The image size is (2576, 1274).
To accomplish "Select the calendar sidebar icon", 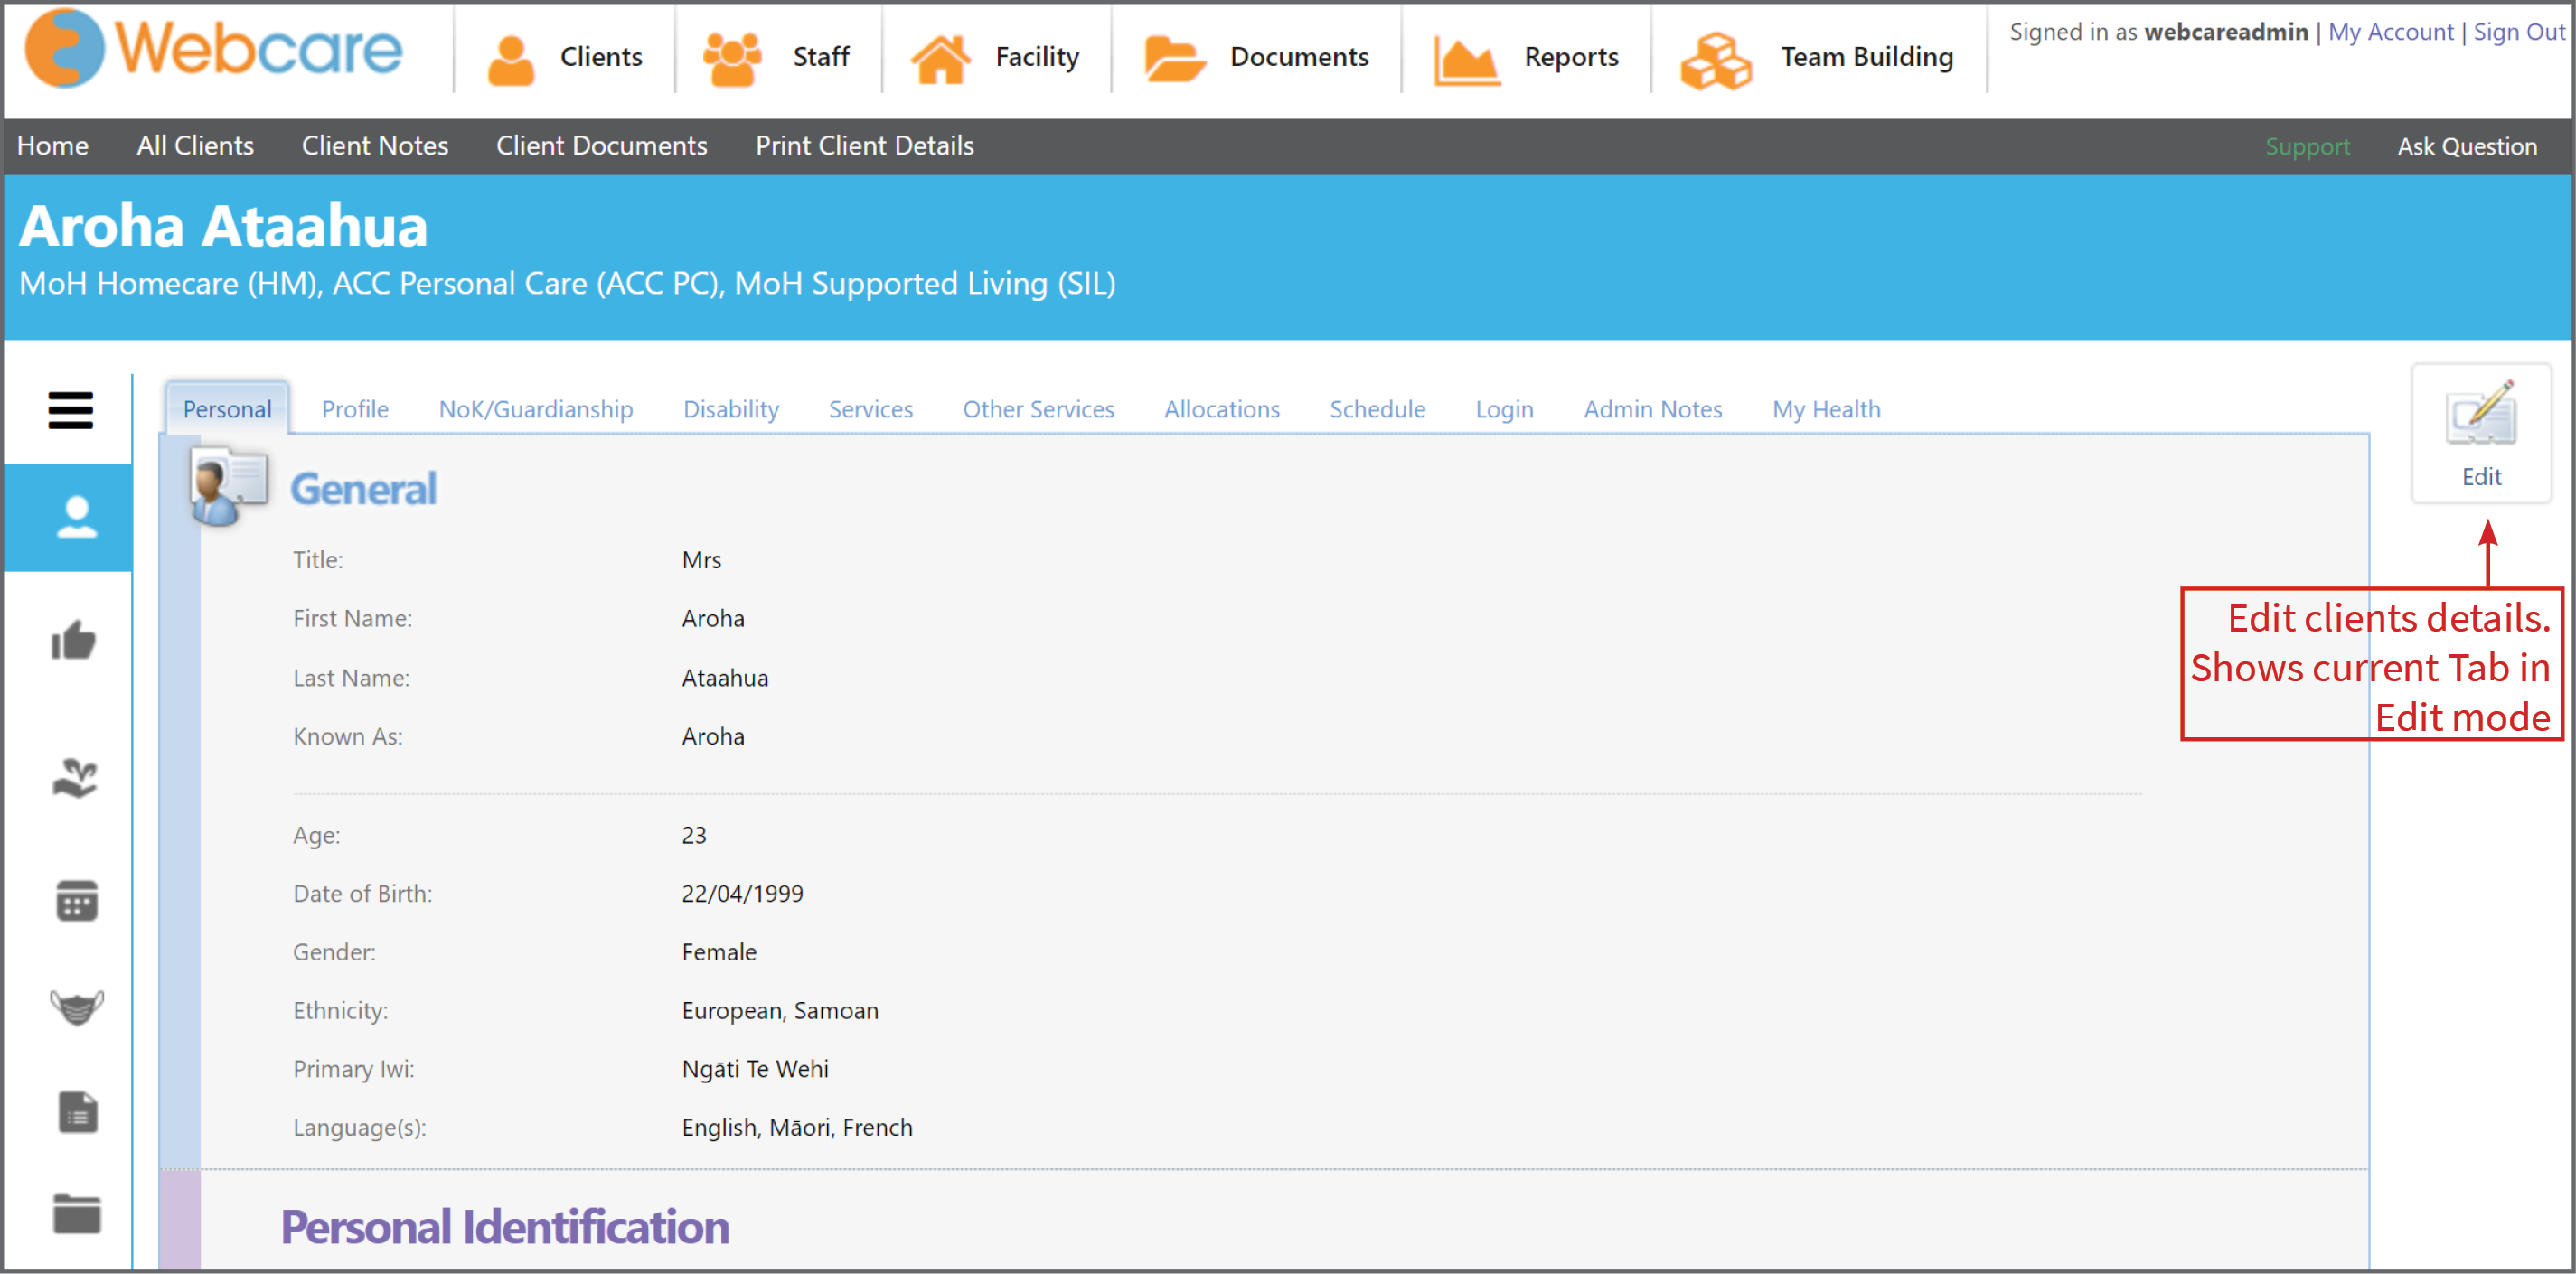I will click(x=76, y=901).
